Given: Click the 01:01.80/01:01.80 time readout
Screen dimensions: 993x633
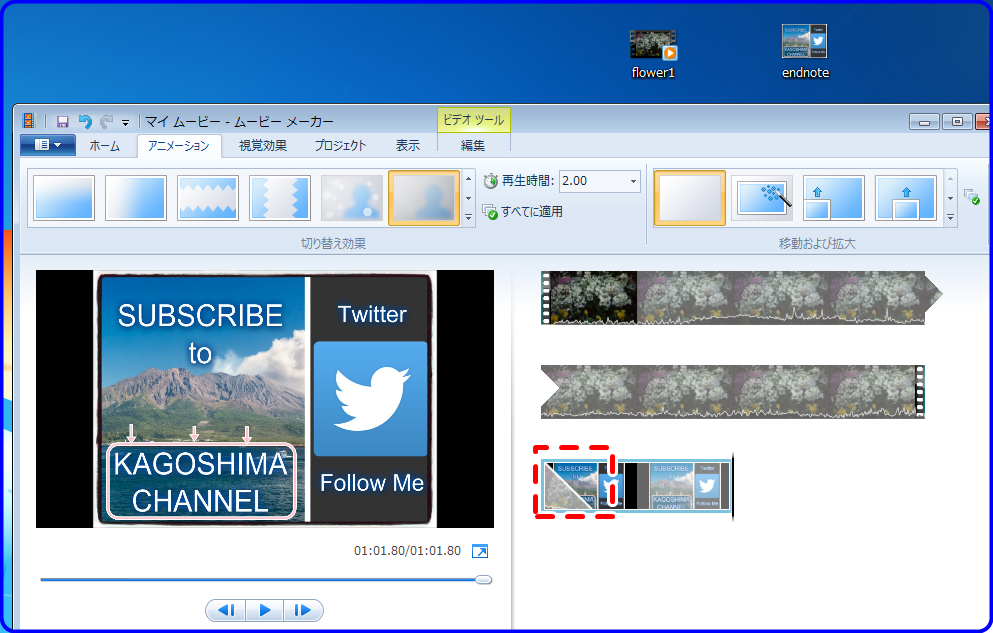Looking at the screenshot, I should 407,551.
